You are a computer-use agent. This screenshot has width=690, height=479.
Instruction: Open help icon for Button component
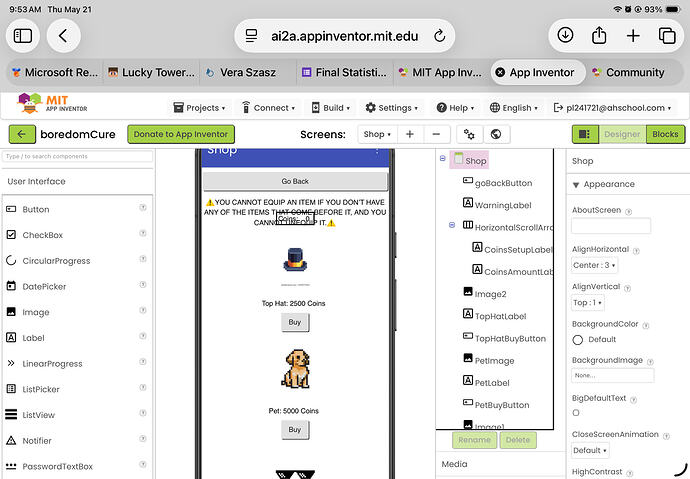point(143,207)
